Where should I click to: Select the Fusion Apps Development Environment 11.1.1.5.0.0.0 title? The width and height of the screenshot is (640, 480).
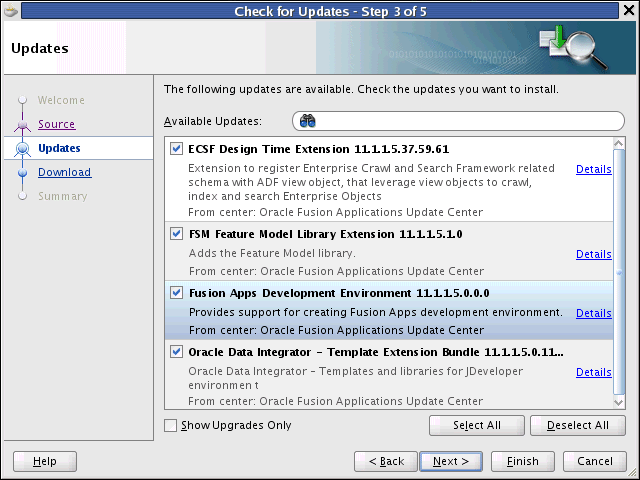pos(339,293)
